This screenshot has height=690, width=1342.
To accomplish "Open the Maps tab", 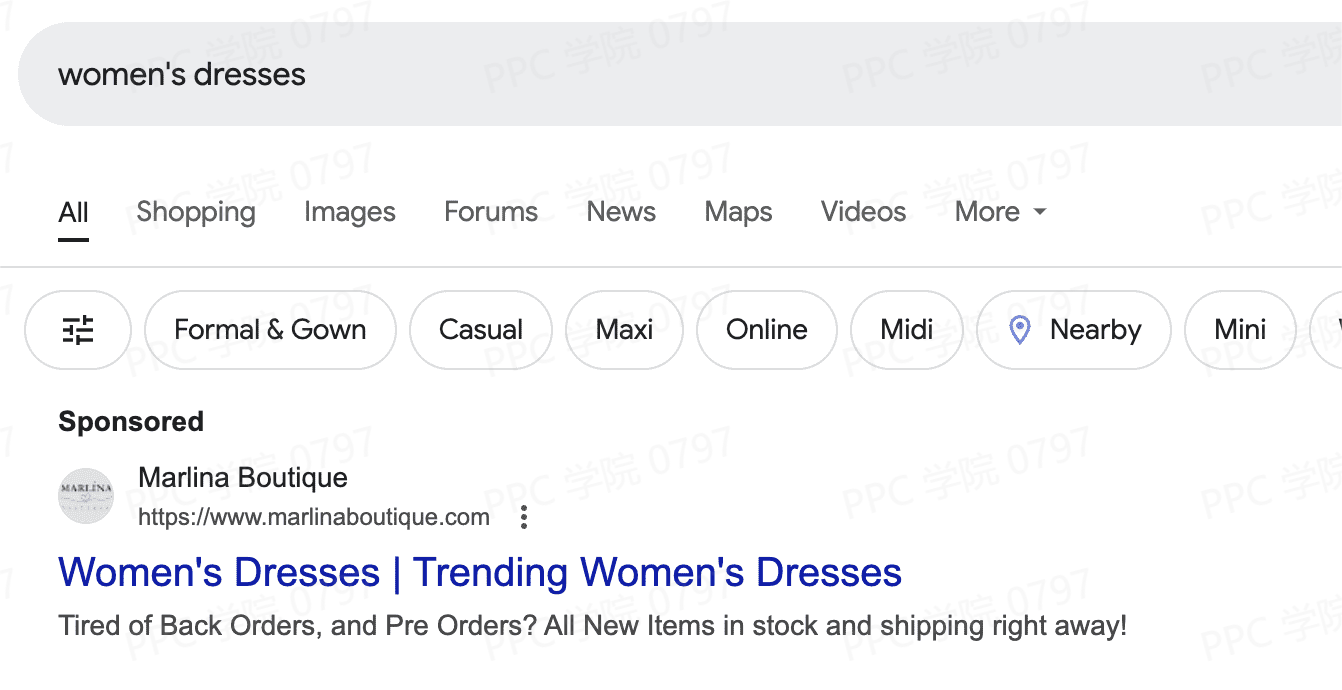I will tap(738, 212).
